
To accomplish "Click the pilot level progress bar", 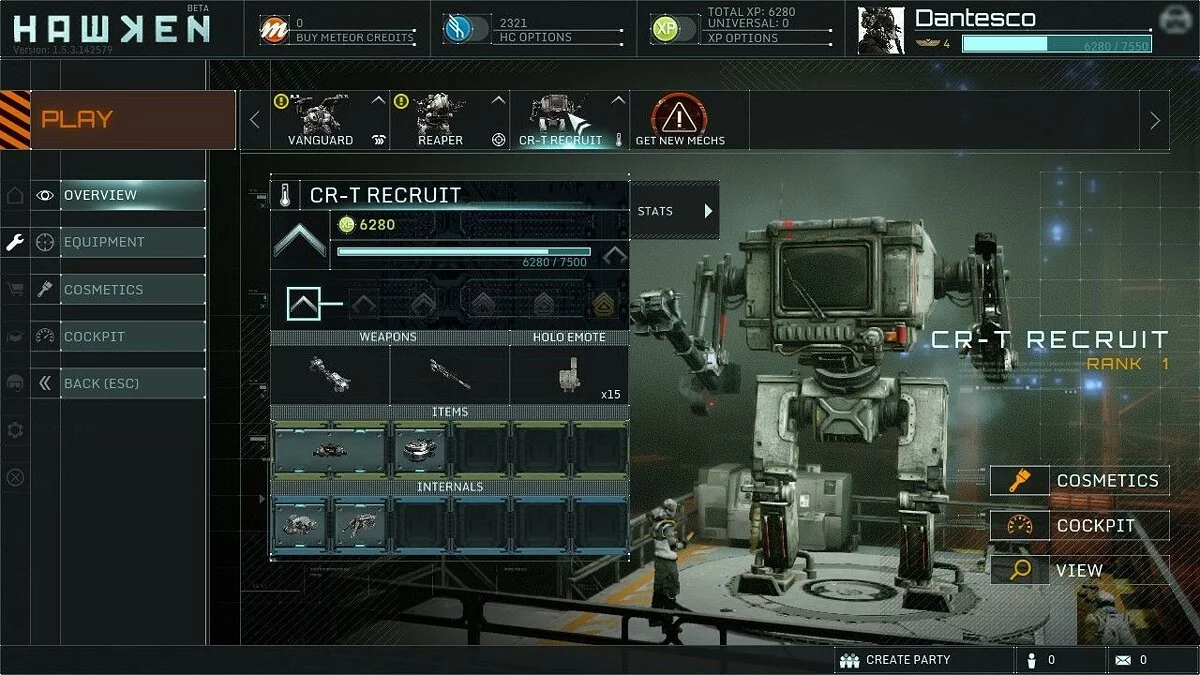I will (1056, 44).
